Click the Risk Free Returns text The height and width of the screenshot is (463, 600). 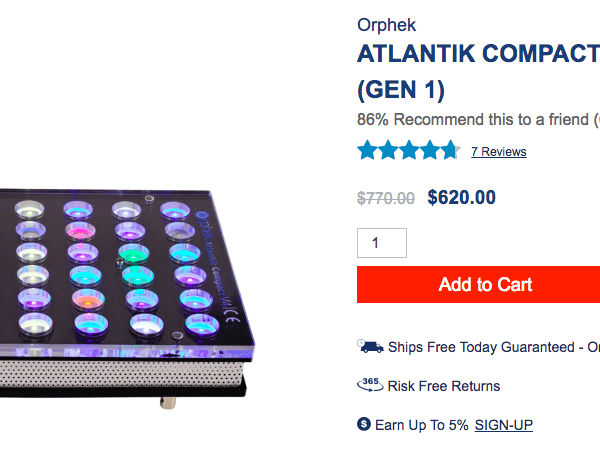coord(443,386)
